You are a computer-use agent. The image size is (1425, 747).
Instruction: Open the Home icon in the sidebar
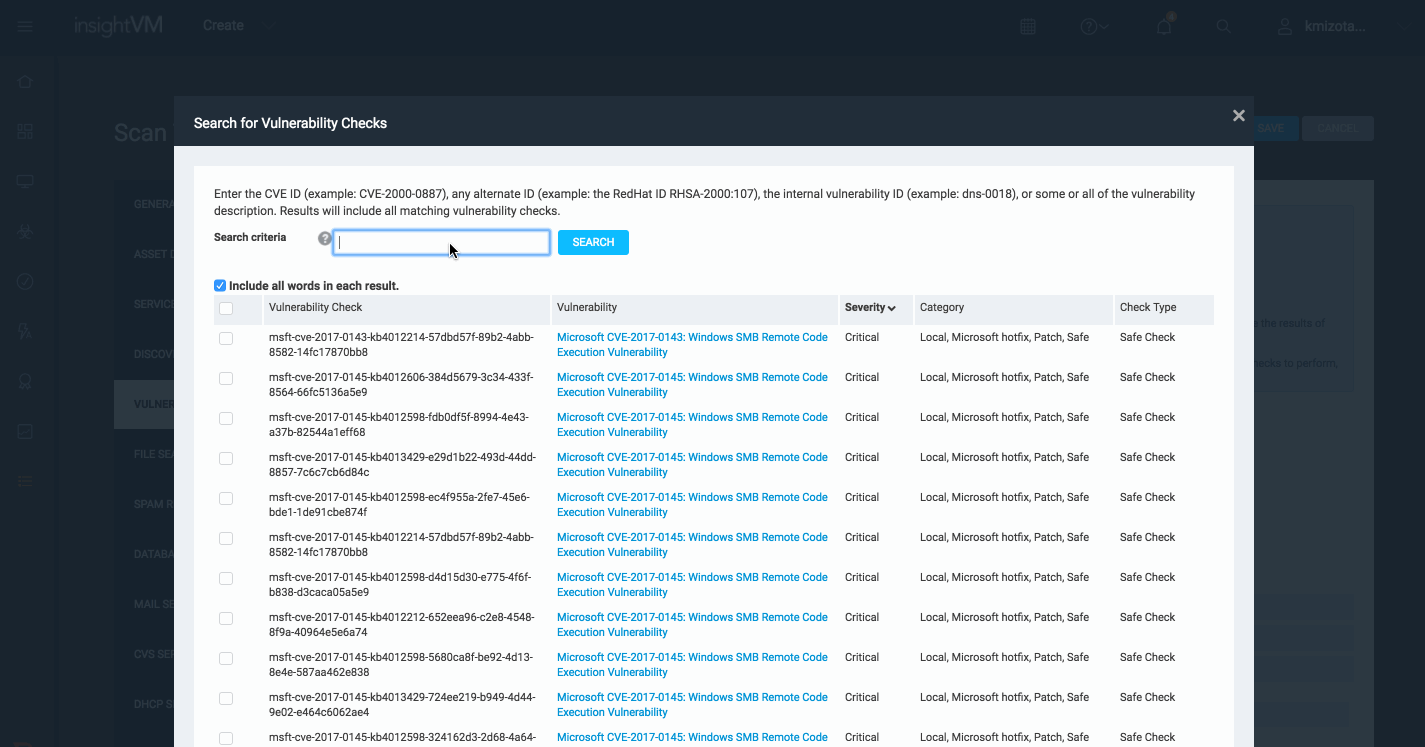[24, 81]
